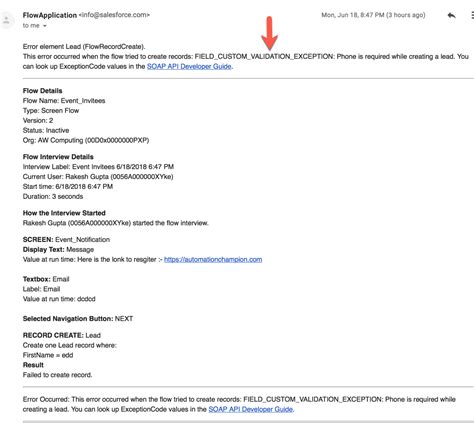This screenshot has width=474, height=423.
Task: Expand the "to me" recipient details arrow
Action: tap(45, 26)
